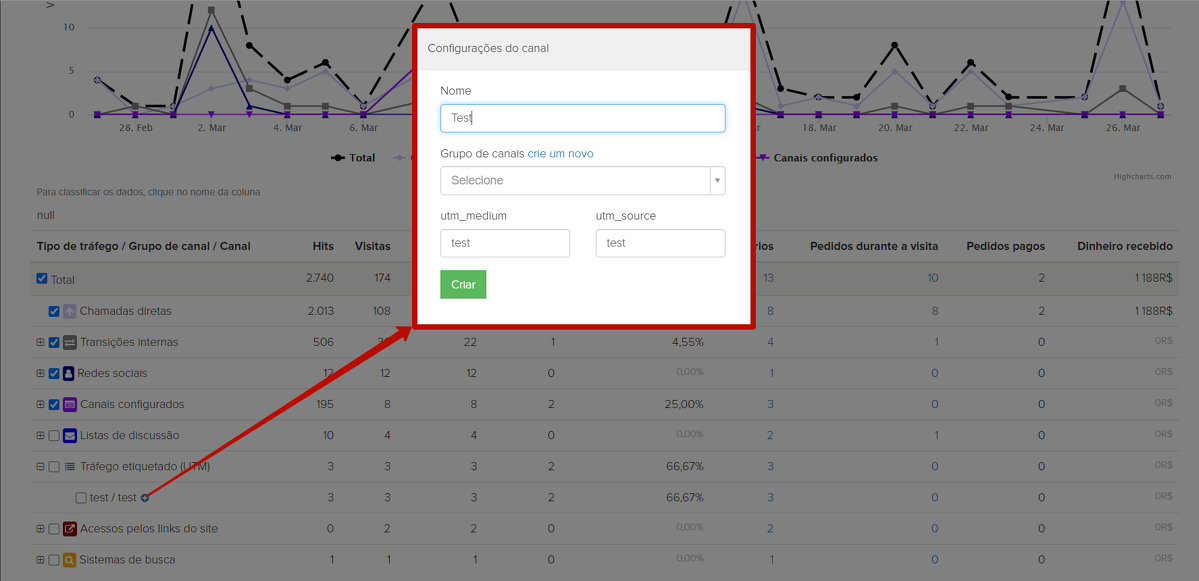This screenshot has height=581, width=1199.
Task: Click the Sistemas de busca magnifier icon
Action: pyautogui.click(x=70, y=560)
